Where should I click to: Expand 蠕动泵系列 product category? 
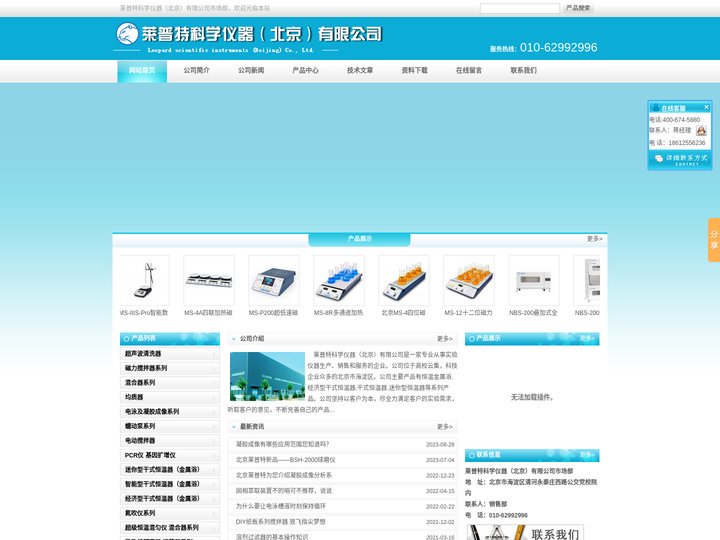(x=169, y=426)
